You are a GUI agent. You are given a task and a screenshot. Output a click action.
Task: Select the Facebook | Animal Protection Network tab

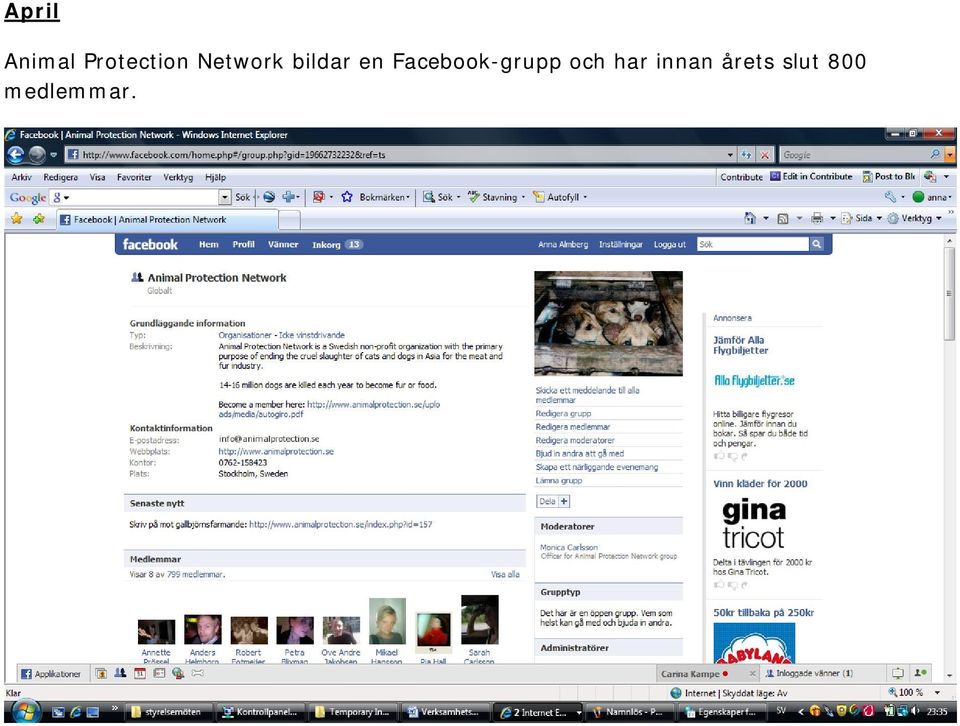coord(167,219)
